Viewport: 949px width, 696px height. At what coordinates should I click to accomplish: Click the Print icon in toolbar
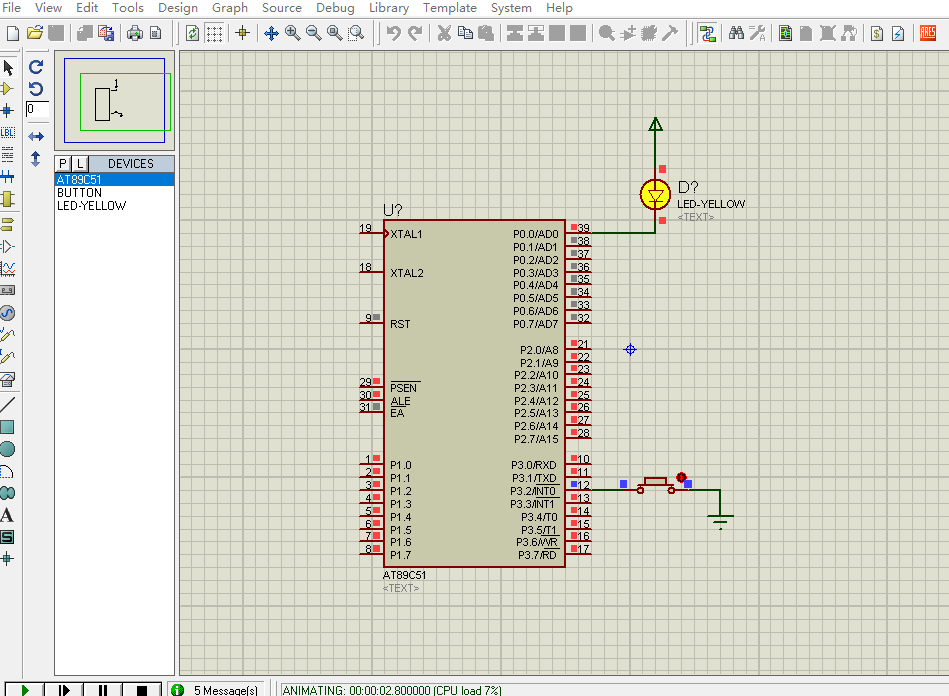(134, 33)
